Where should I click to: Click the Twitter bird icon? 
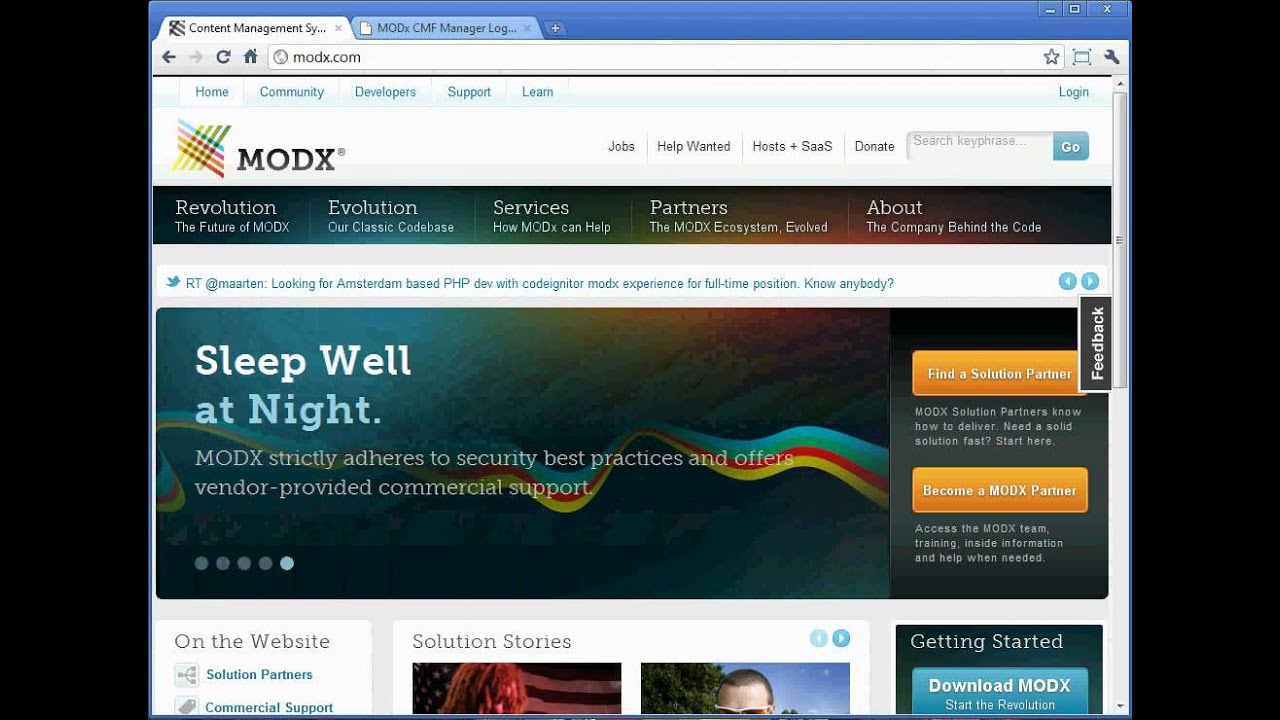click(173, 283)
